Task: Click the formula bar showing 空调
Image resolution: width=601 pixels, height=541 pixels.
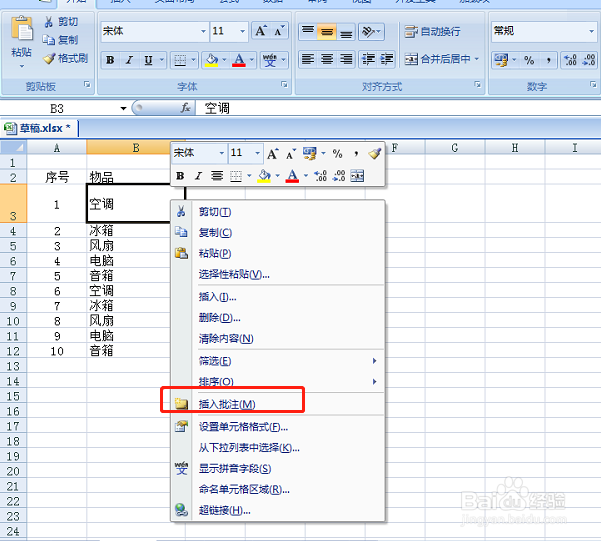Action: (x=398, y=109)
